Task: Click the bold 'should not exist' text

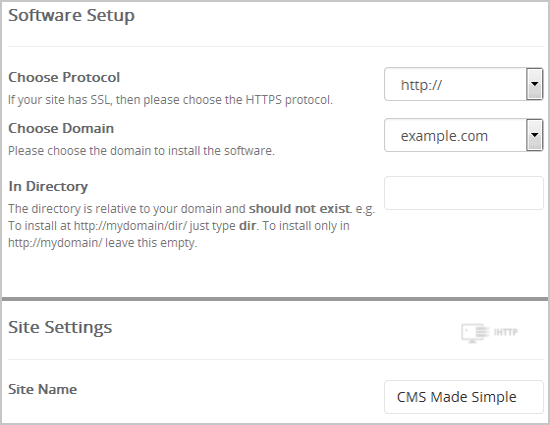Action: (x=299, y=209)
